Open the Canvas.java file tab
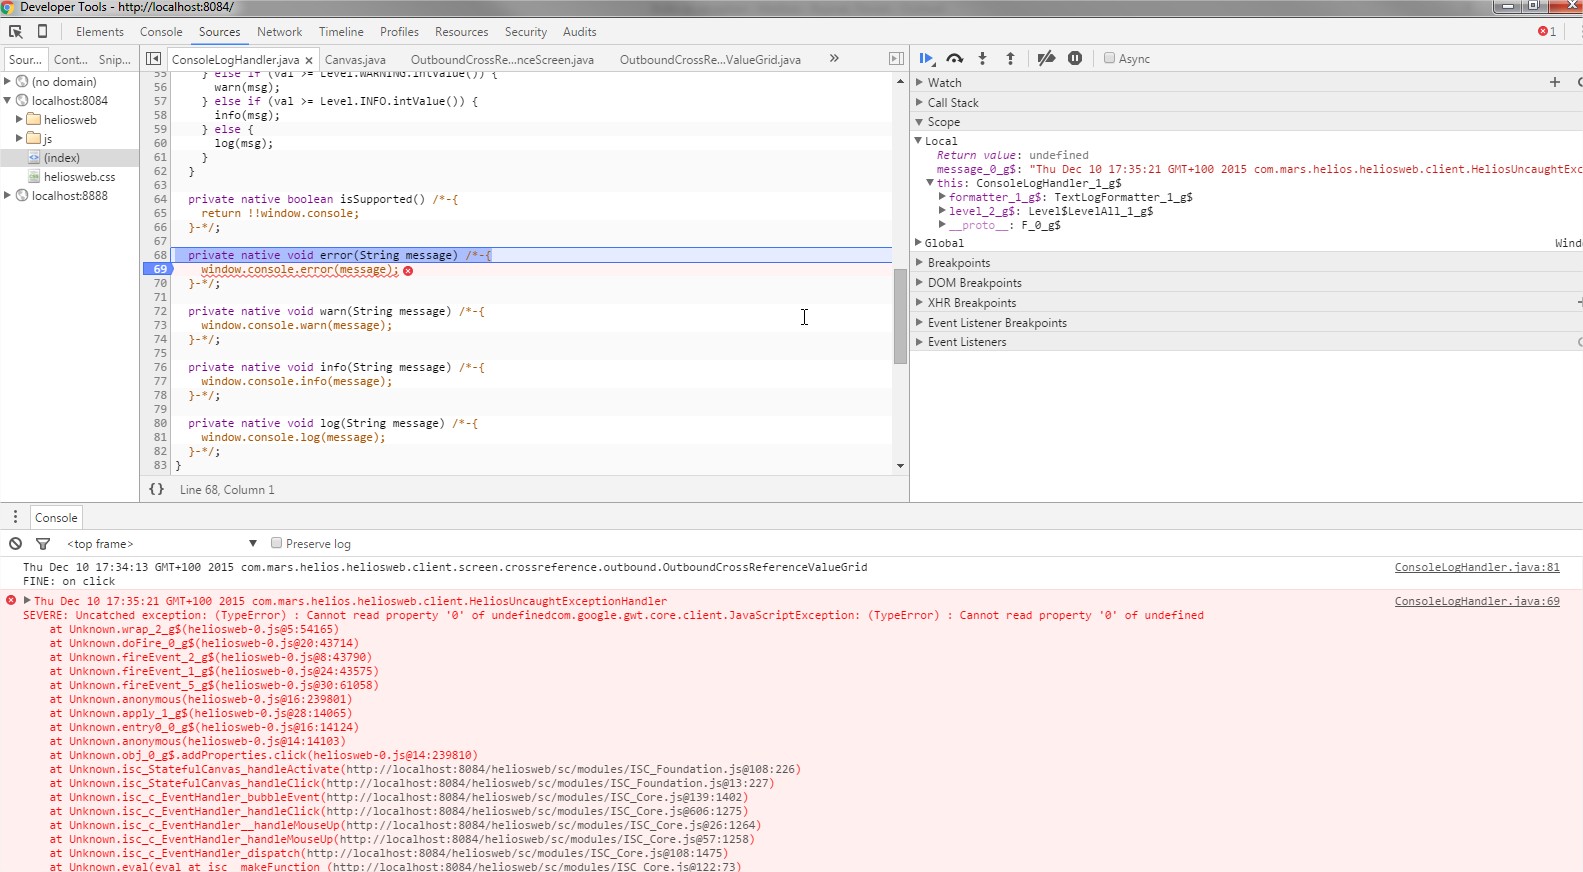Screen dimensions: 1583x872 [355, 60]
